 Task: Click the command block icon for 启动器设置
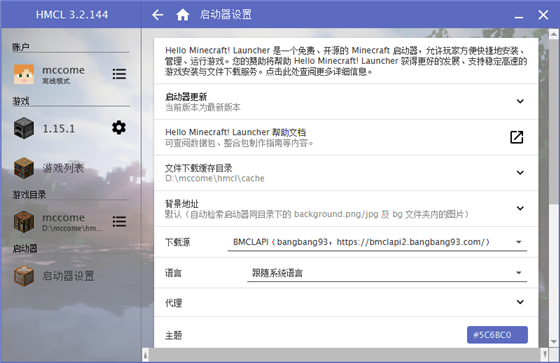tap(24, 276)
